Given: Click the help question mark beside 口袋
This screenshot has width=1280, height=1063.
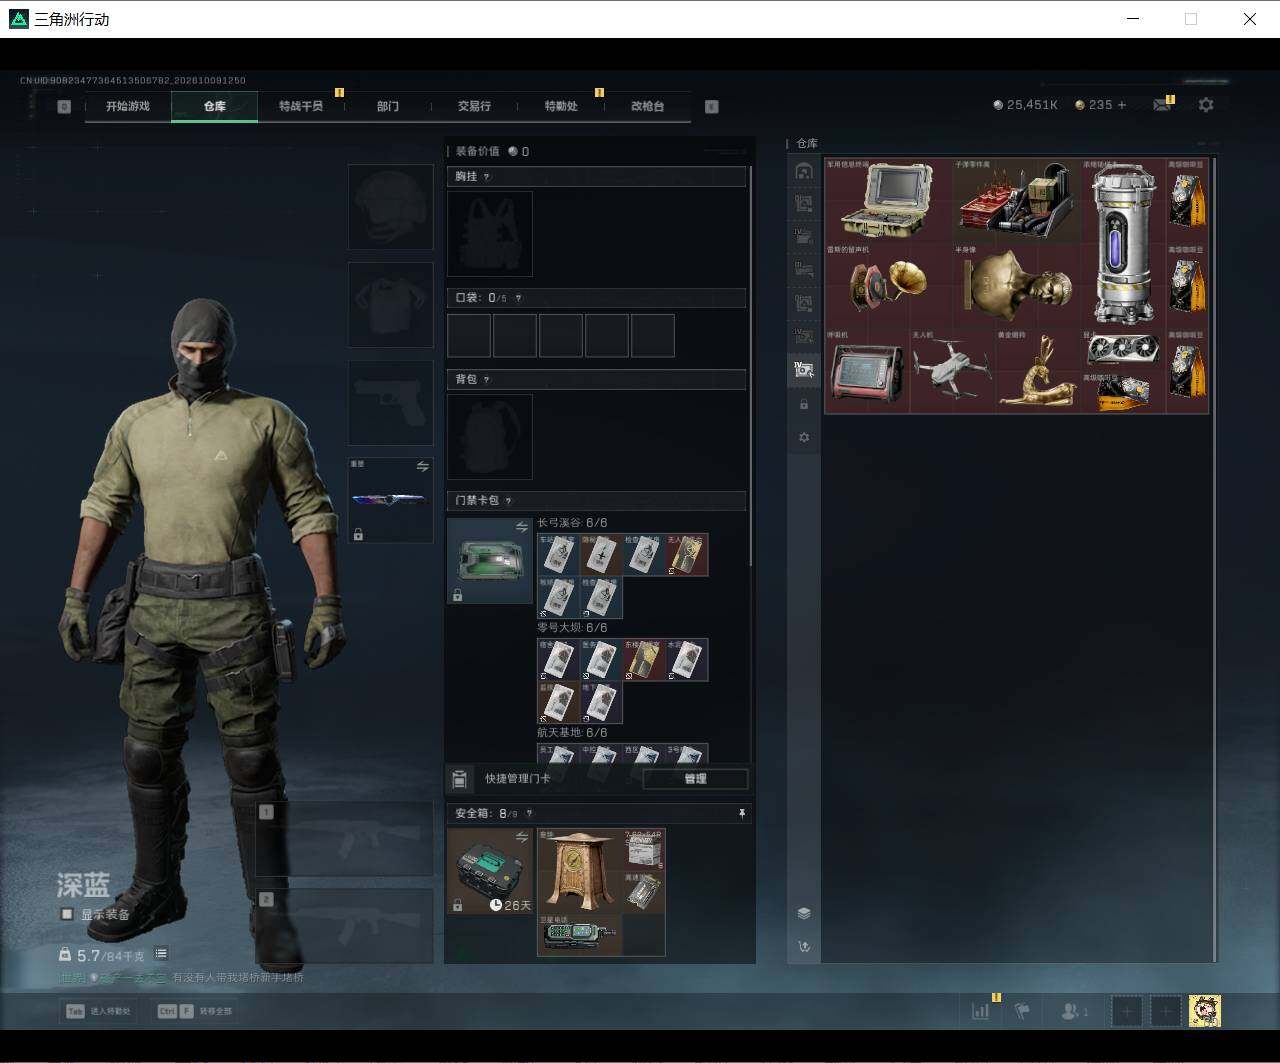Looking at the screenshot, I should [x=518, y=298].
